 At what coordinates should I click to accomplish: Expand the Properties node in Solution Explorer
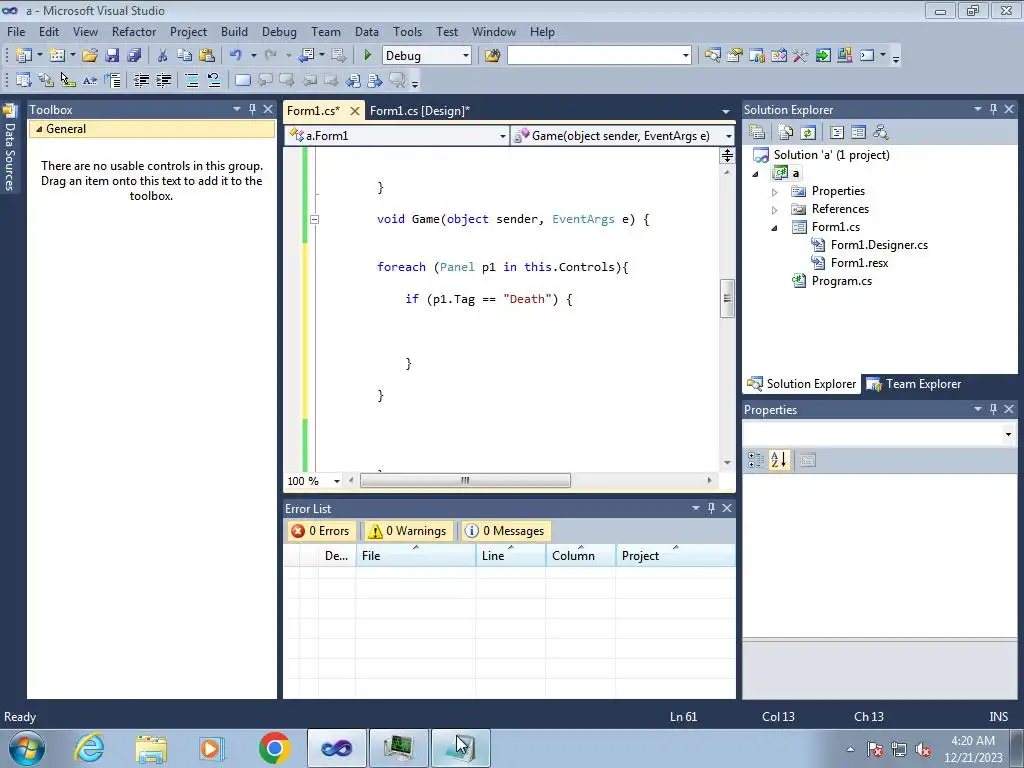click(775, 192)
